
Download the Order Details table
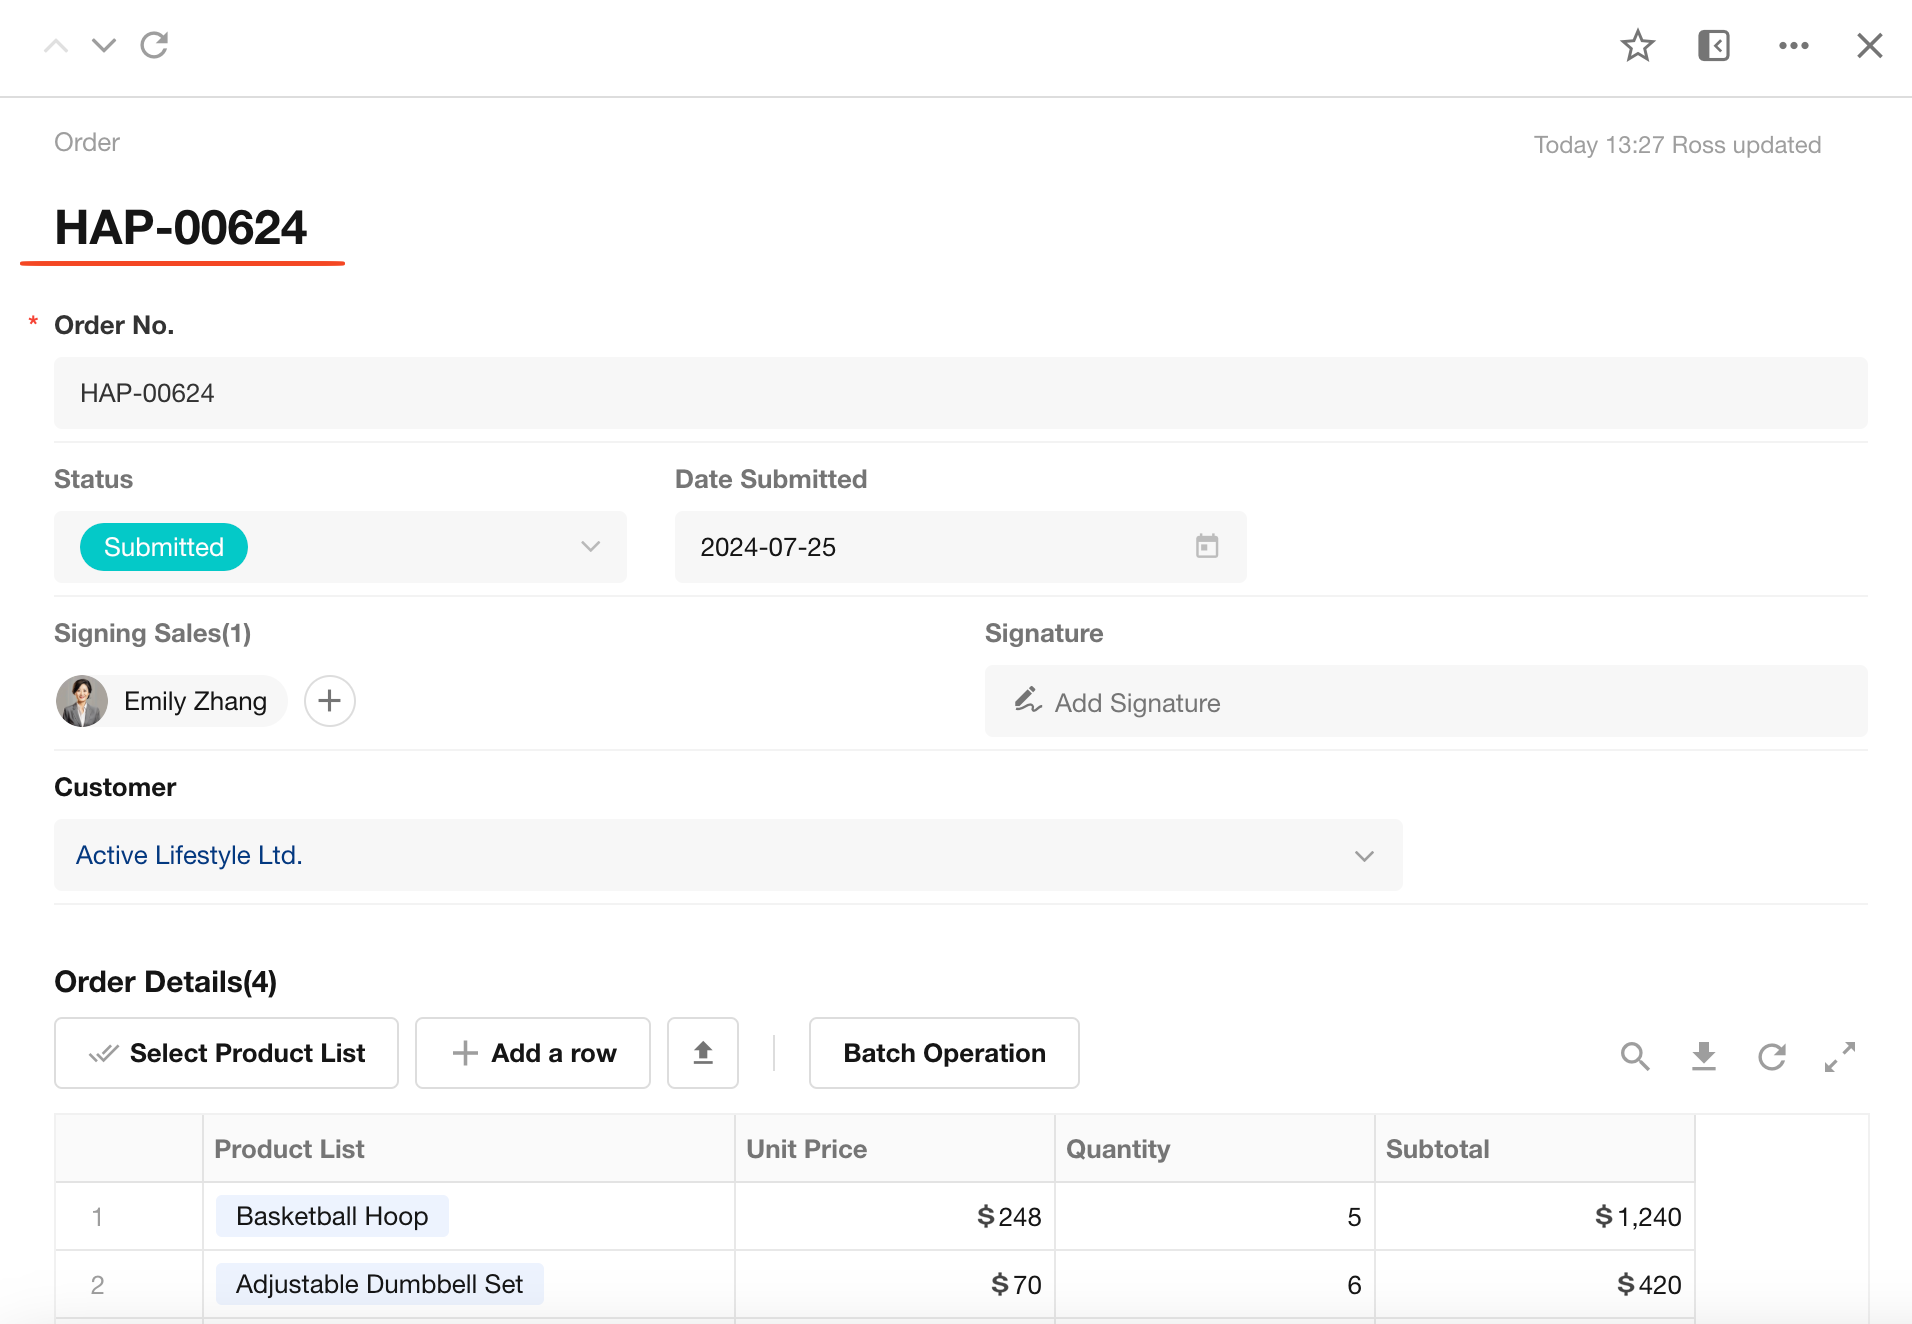click(1704, 1056)
